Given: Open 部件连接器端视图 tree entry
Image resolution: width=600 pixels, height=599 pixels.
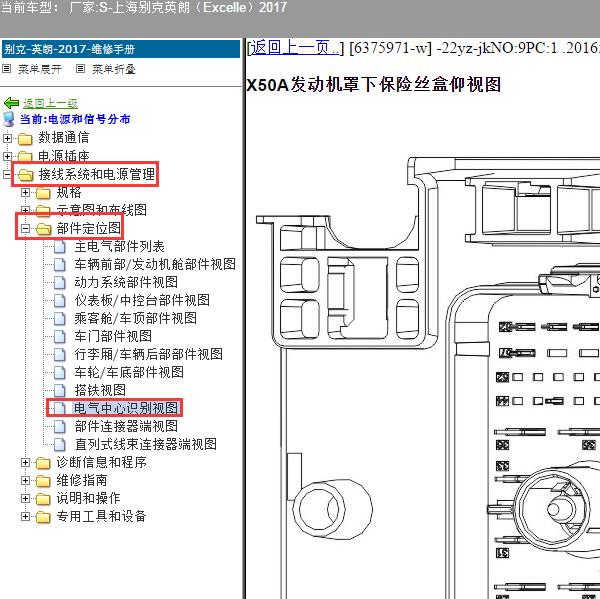Looking at the screenshot, I should click(126, 426).
